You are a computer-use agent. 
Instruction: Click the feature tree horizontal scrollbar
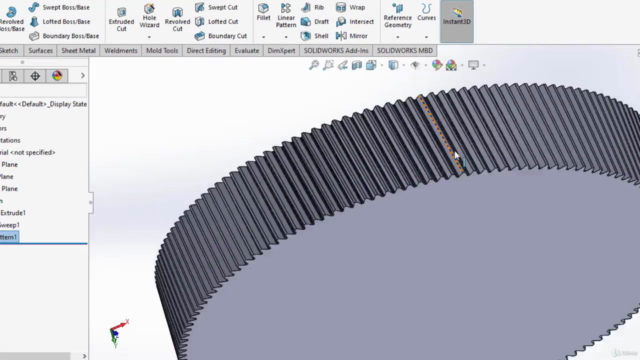tap(36, 356)
